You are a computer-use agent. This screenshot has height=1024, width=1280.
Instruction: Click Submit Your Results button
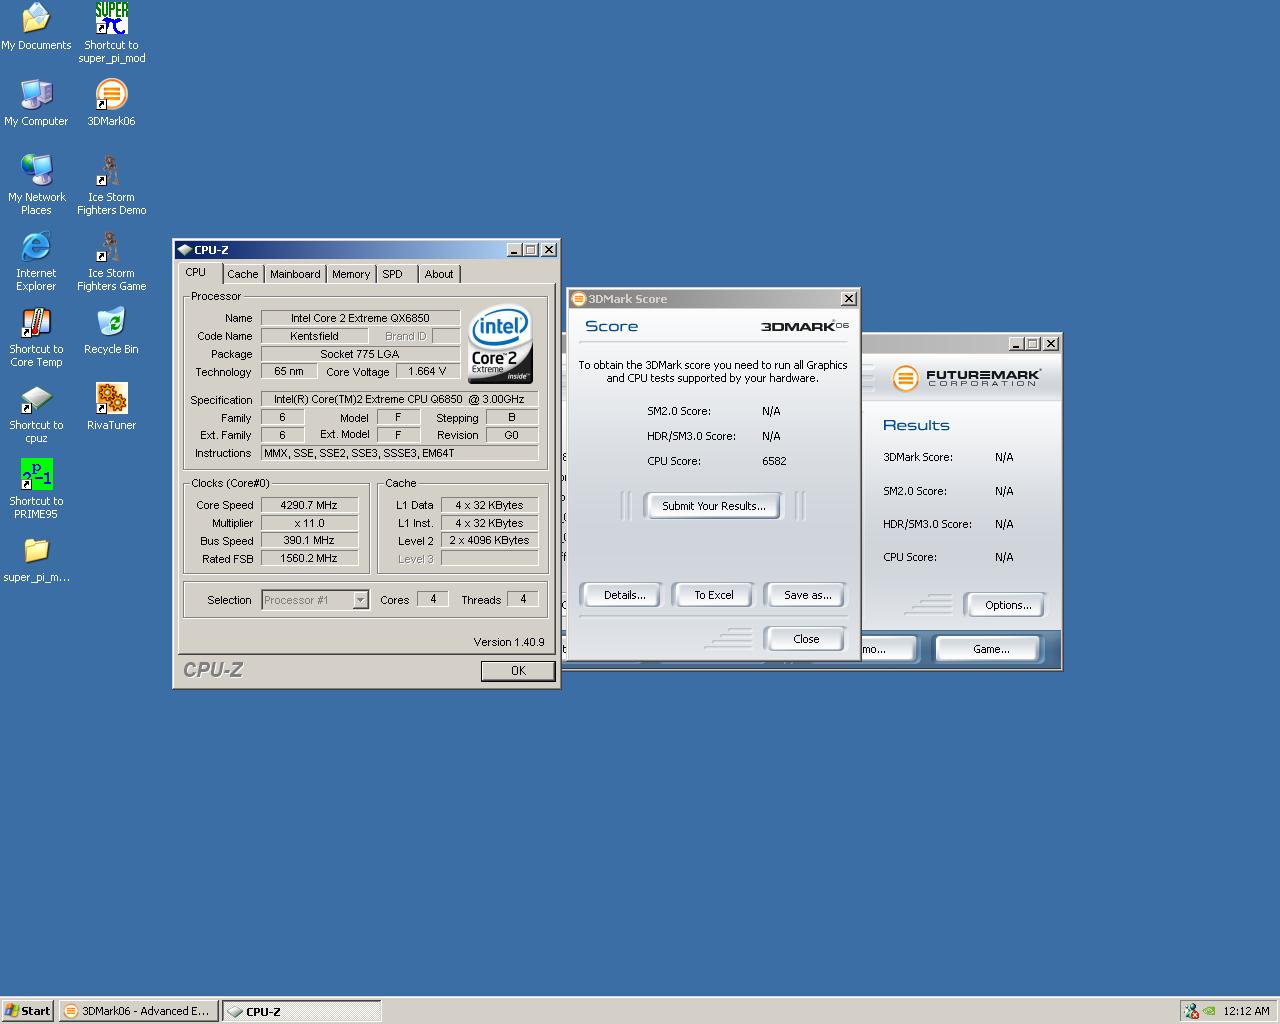tap(714, 506)
